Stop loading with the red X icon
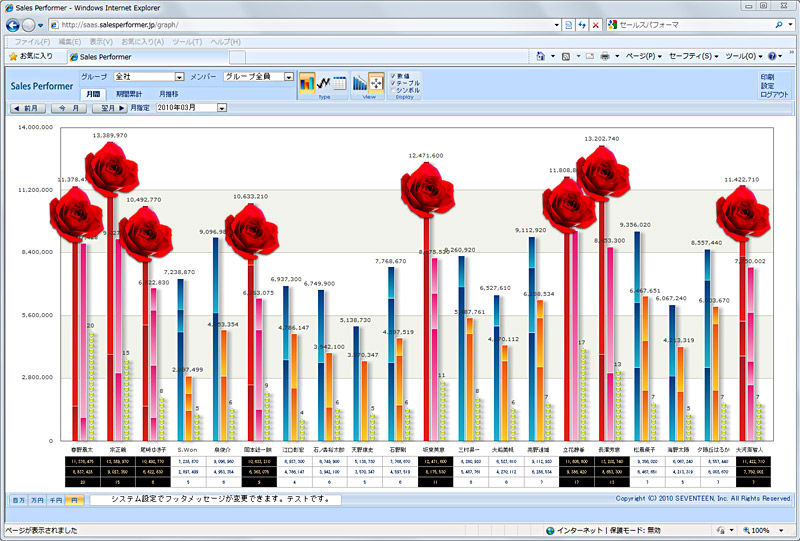 click(595, 24)
